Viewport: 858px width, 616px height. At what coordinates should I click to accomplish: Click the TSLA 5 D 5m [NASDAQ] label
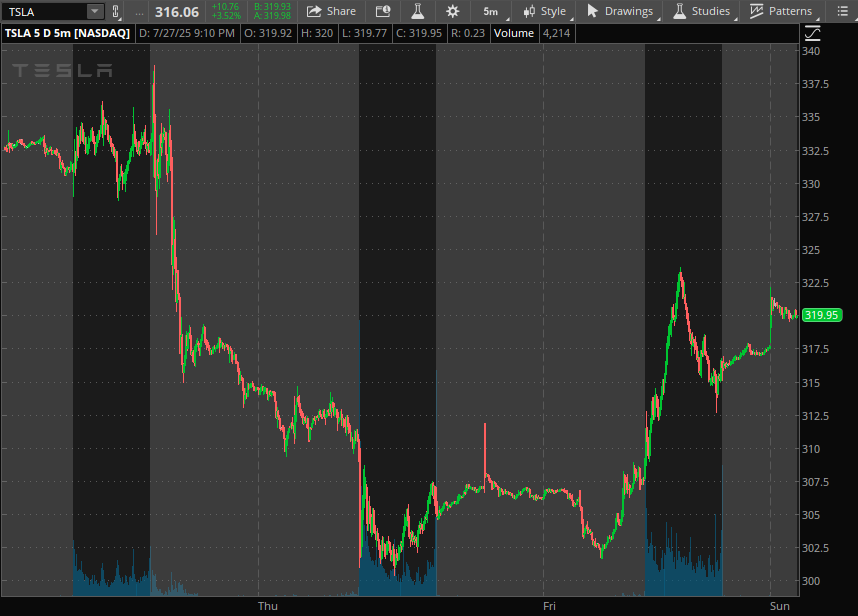coord(67,33)
